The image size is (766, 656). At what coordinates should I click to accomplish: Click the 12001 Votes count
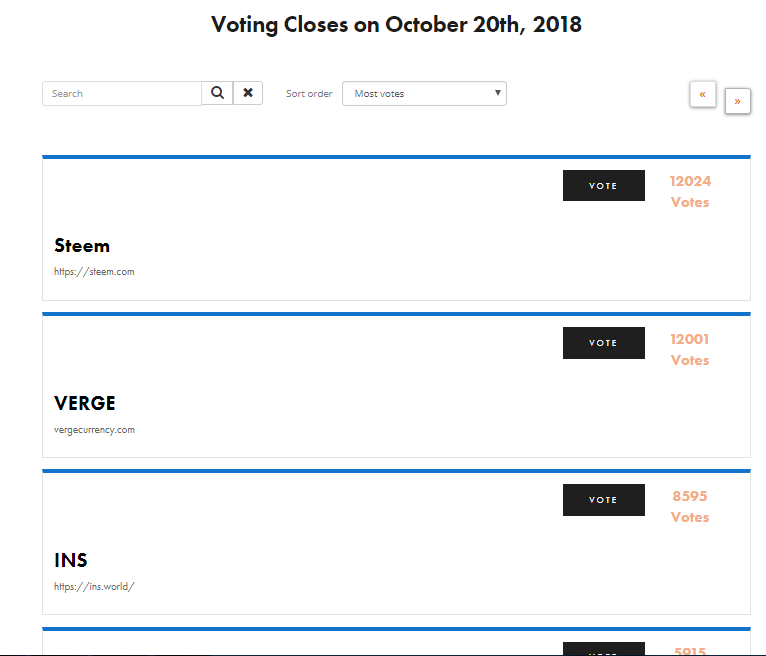pyautogui.click(x=690, y=349)
